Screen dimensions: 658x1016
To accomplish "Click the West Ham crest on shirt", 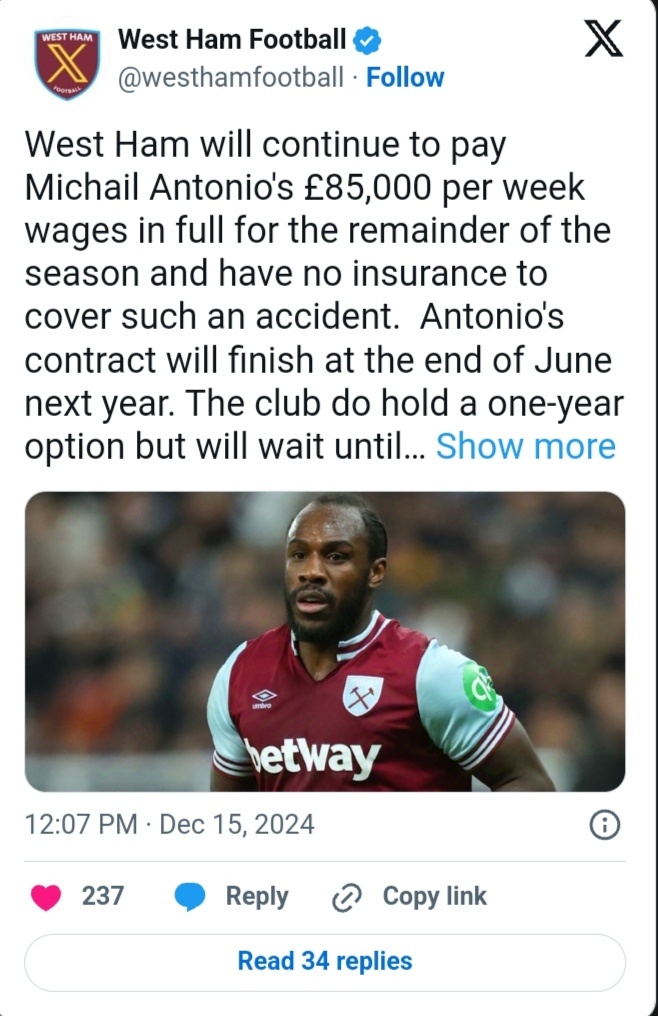I will 362,695.
